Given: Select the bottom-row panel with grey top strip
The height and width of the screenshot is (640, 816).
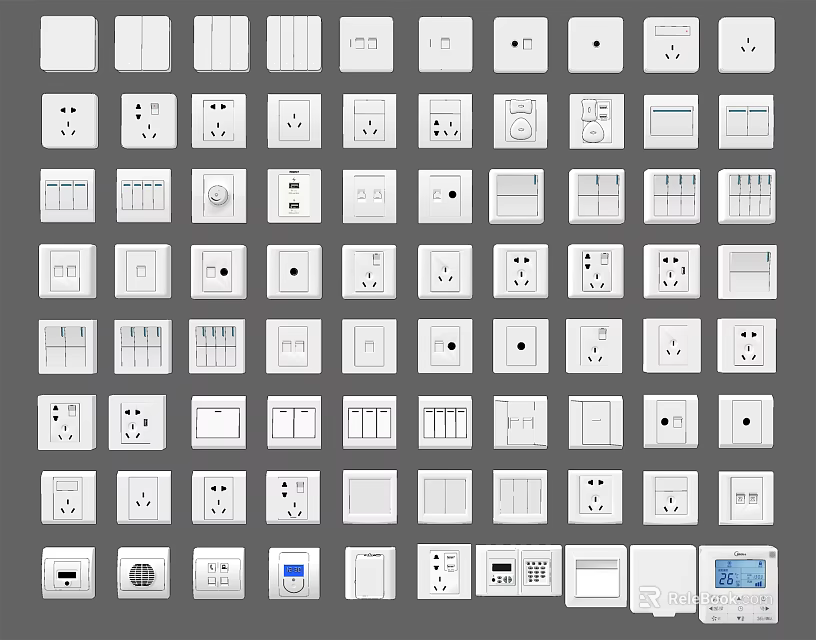Looking at the screenshot, I should click(596, 575).
